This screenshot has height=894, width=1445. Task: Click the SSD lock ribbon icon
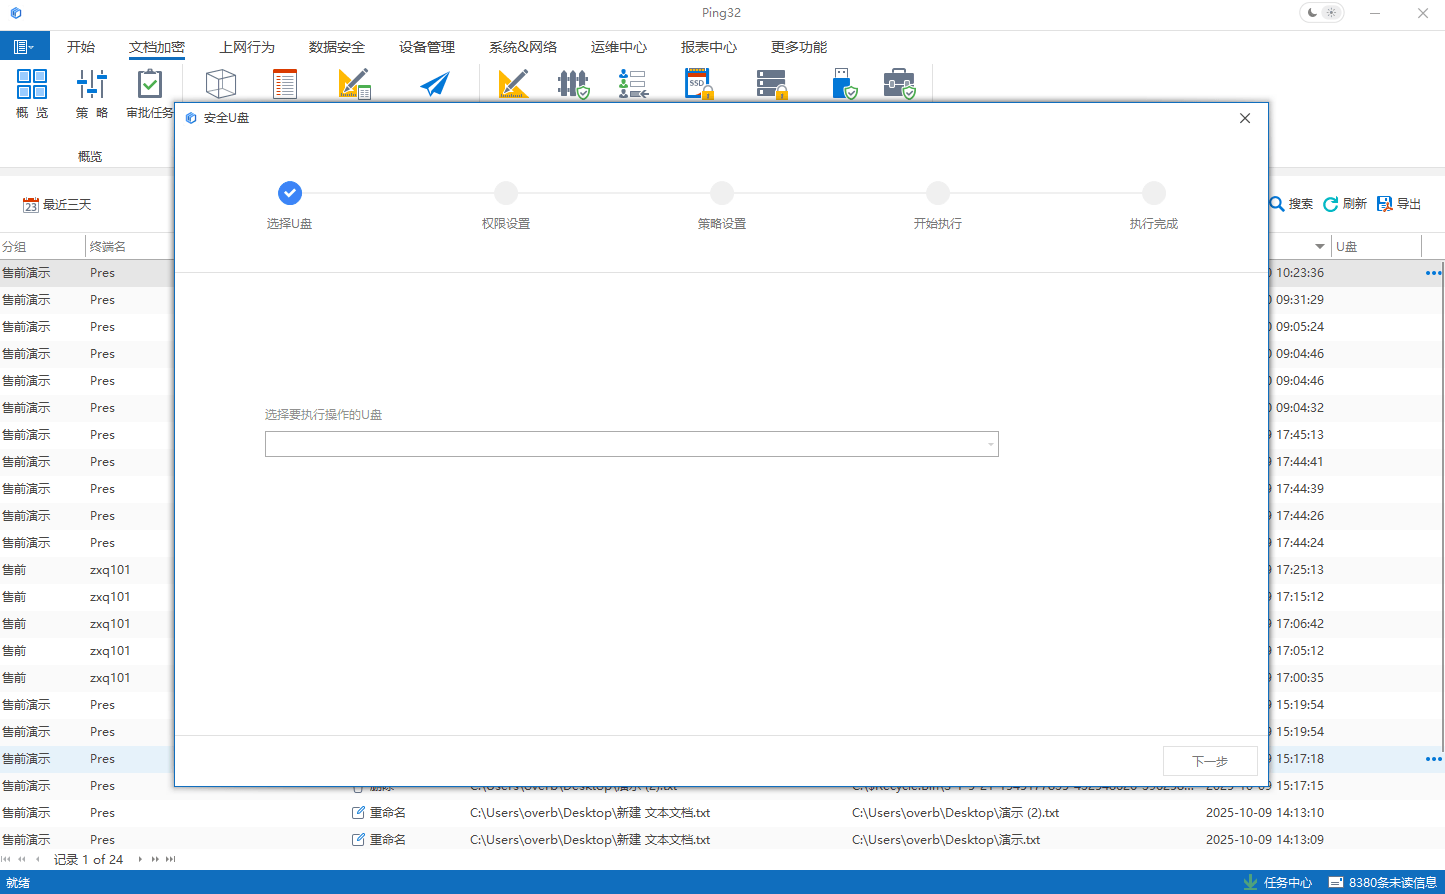coord(699,84)
